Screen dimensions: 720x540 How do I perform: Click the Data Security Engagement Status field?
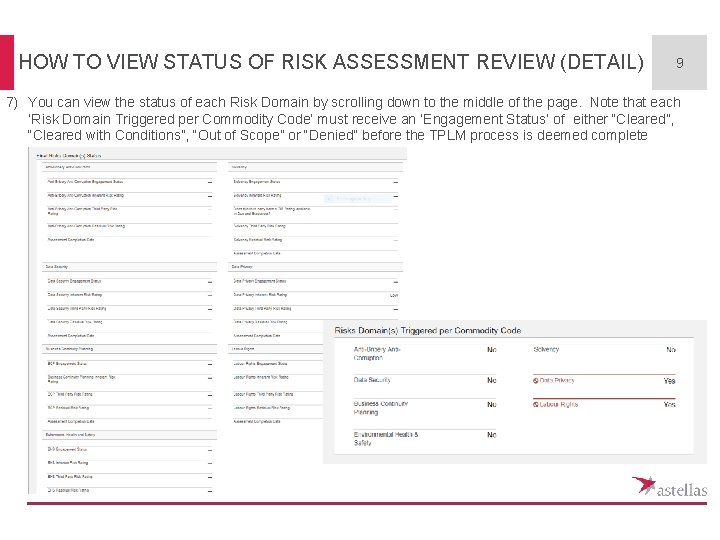(129, 281)
